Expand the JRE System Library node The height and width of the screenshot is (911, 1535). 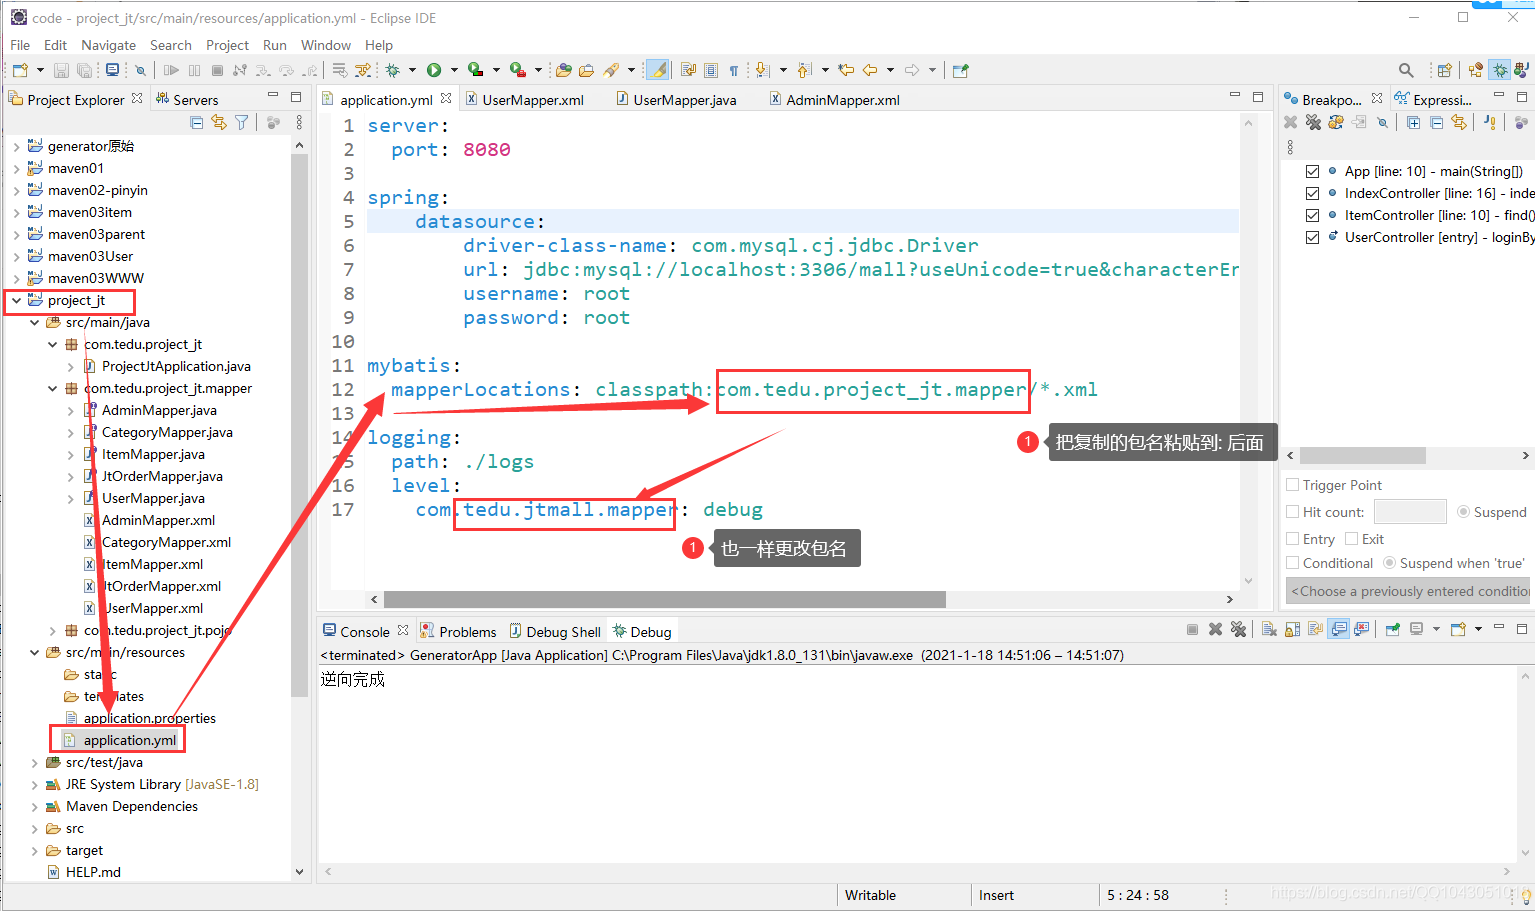click(x=34, y=784)
